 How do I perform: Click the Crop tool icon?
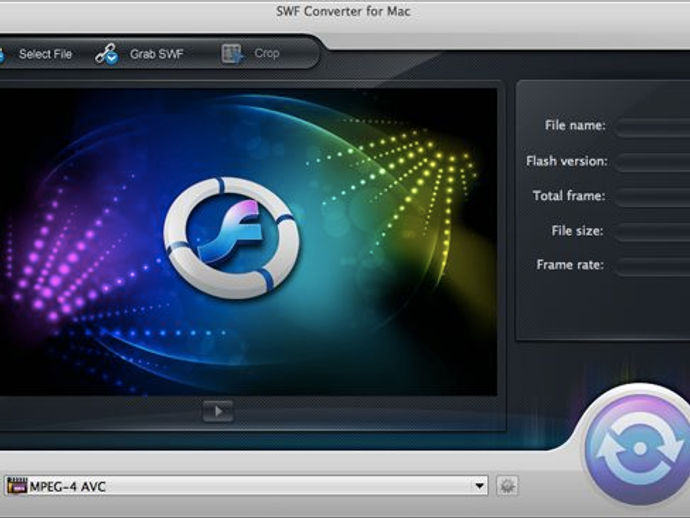[x=231, y=54]
